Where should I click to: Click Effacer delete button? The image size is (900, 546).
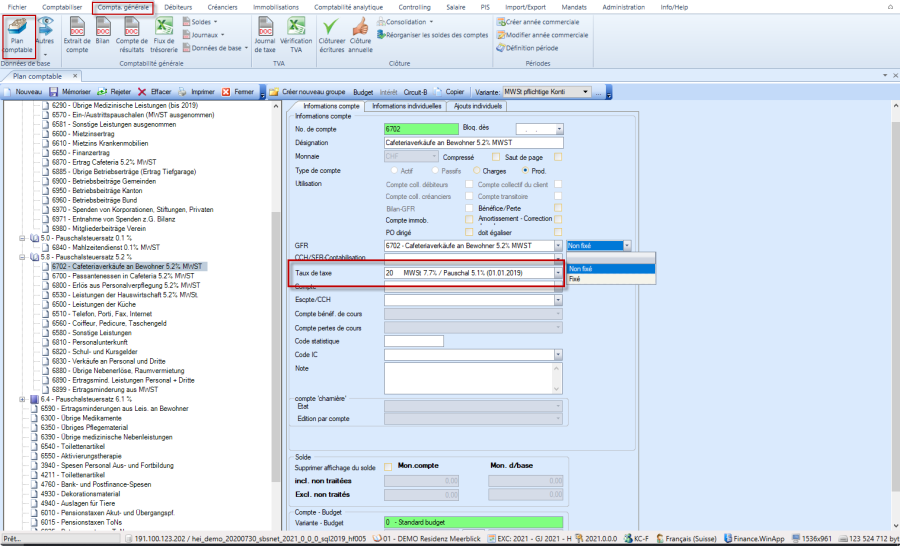point(155,92)
